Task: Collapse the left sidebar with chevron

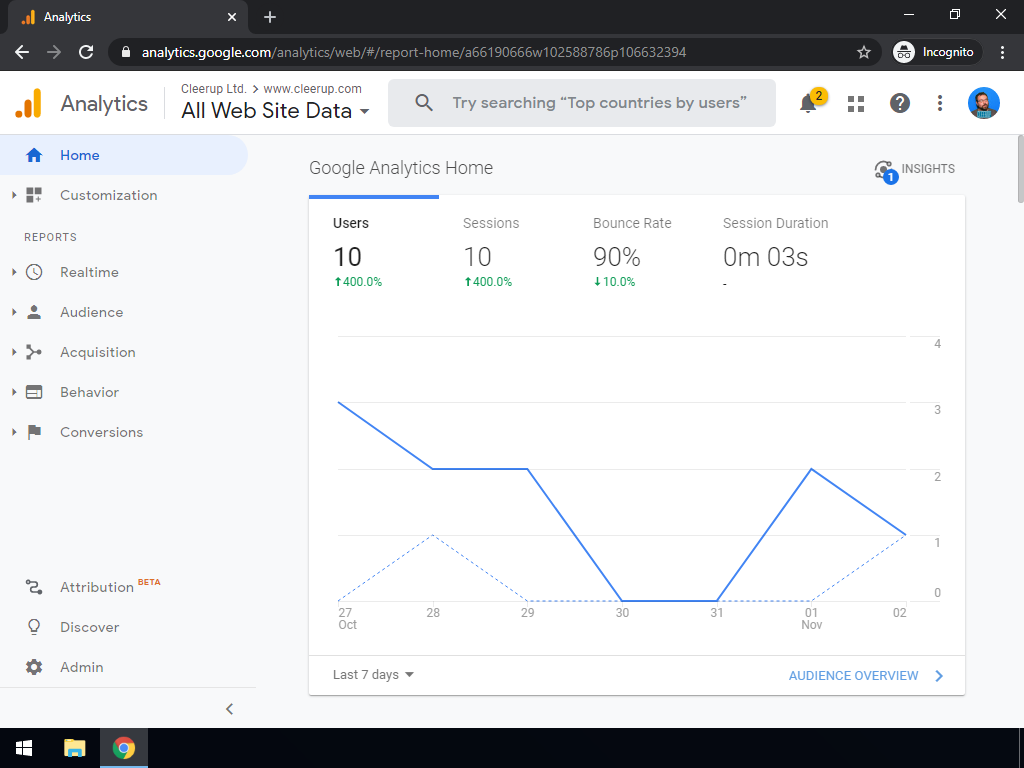Action: [229, 709]
